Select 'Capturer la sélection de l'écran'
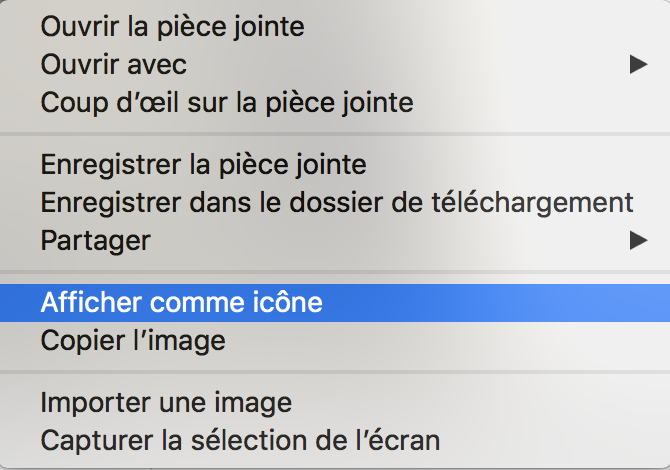This screenshot has width=670, height=470. (x=240, y=439)
